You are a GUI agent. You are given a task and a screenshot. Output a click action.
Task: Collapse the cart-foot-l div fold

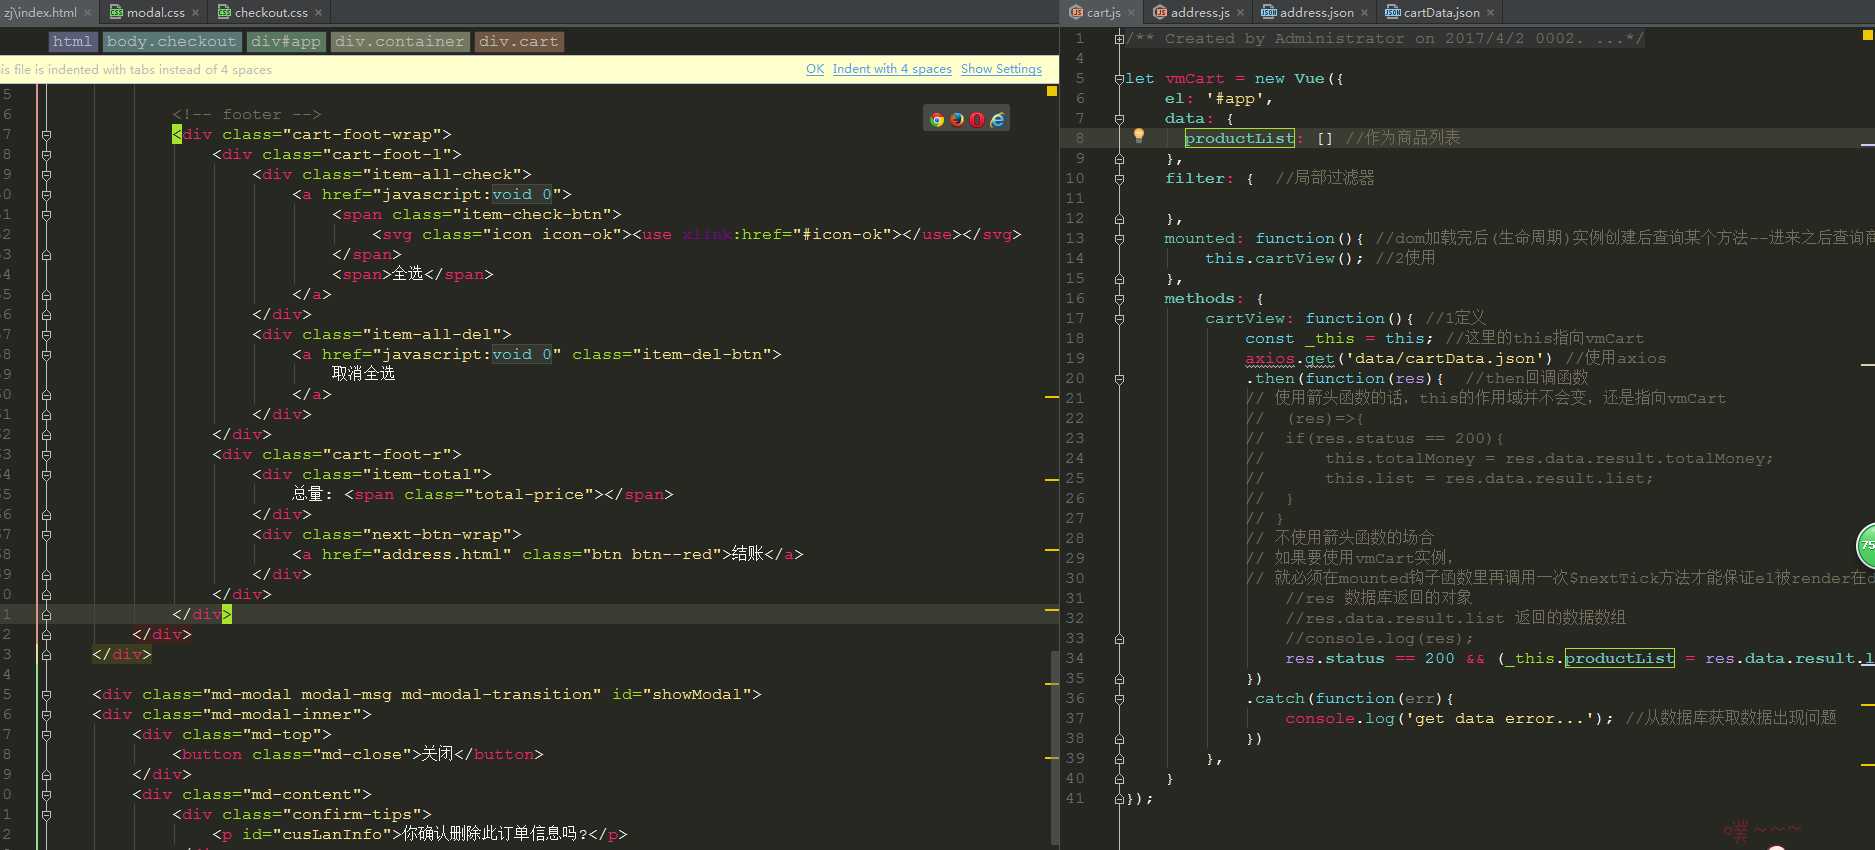(46, 154)
